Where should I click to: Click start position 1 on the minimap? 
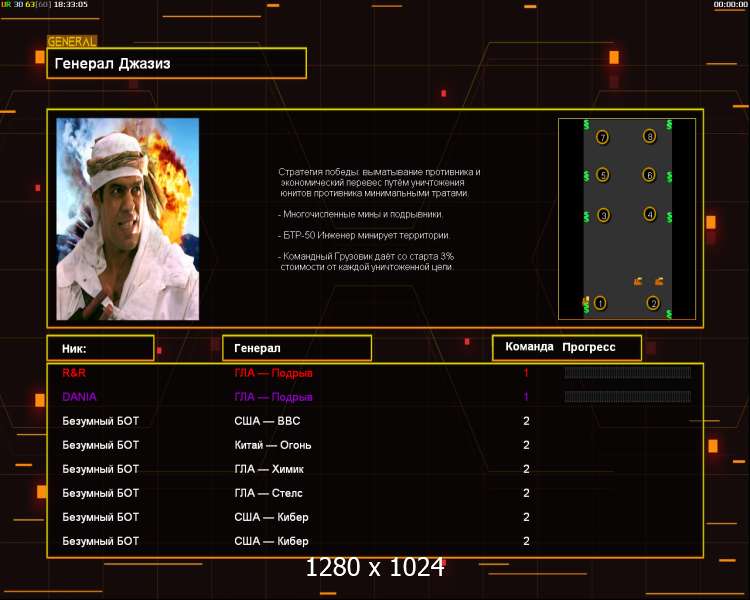pyautogui.click(x=600, y=303)
